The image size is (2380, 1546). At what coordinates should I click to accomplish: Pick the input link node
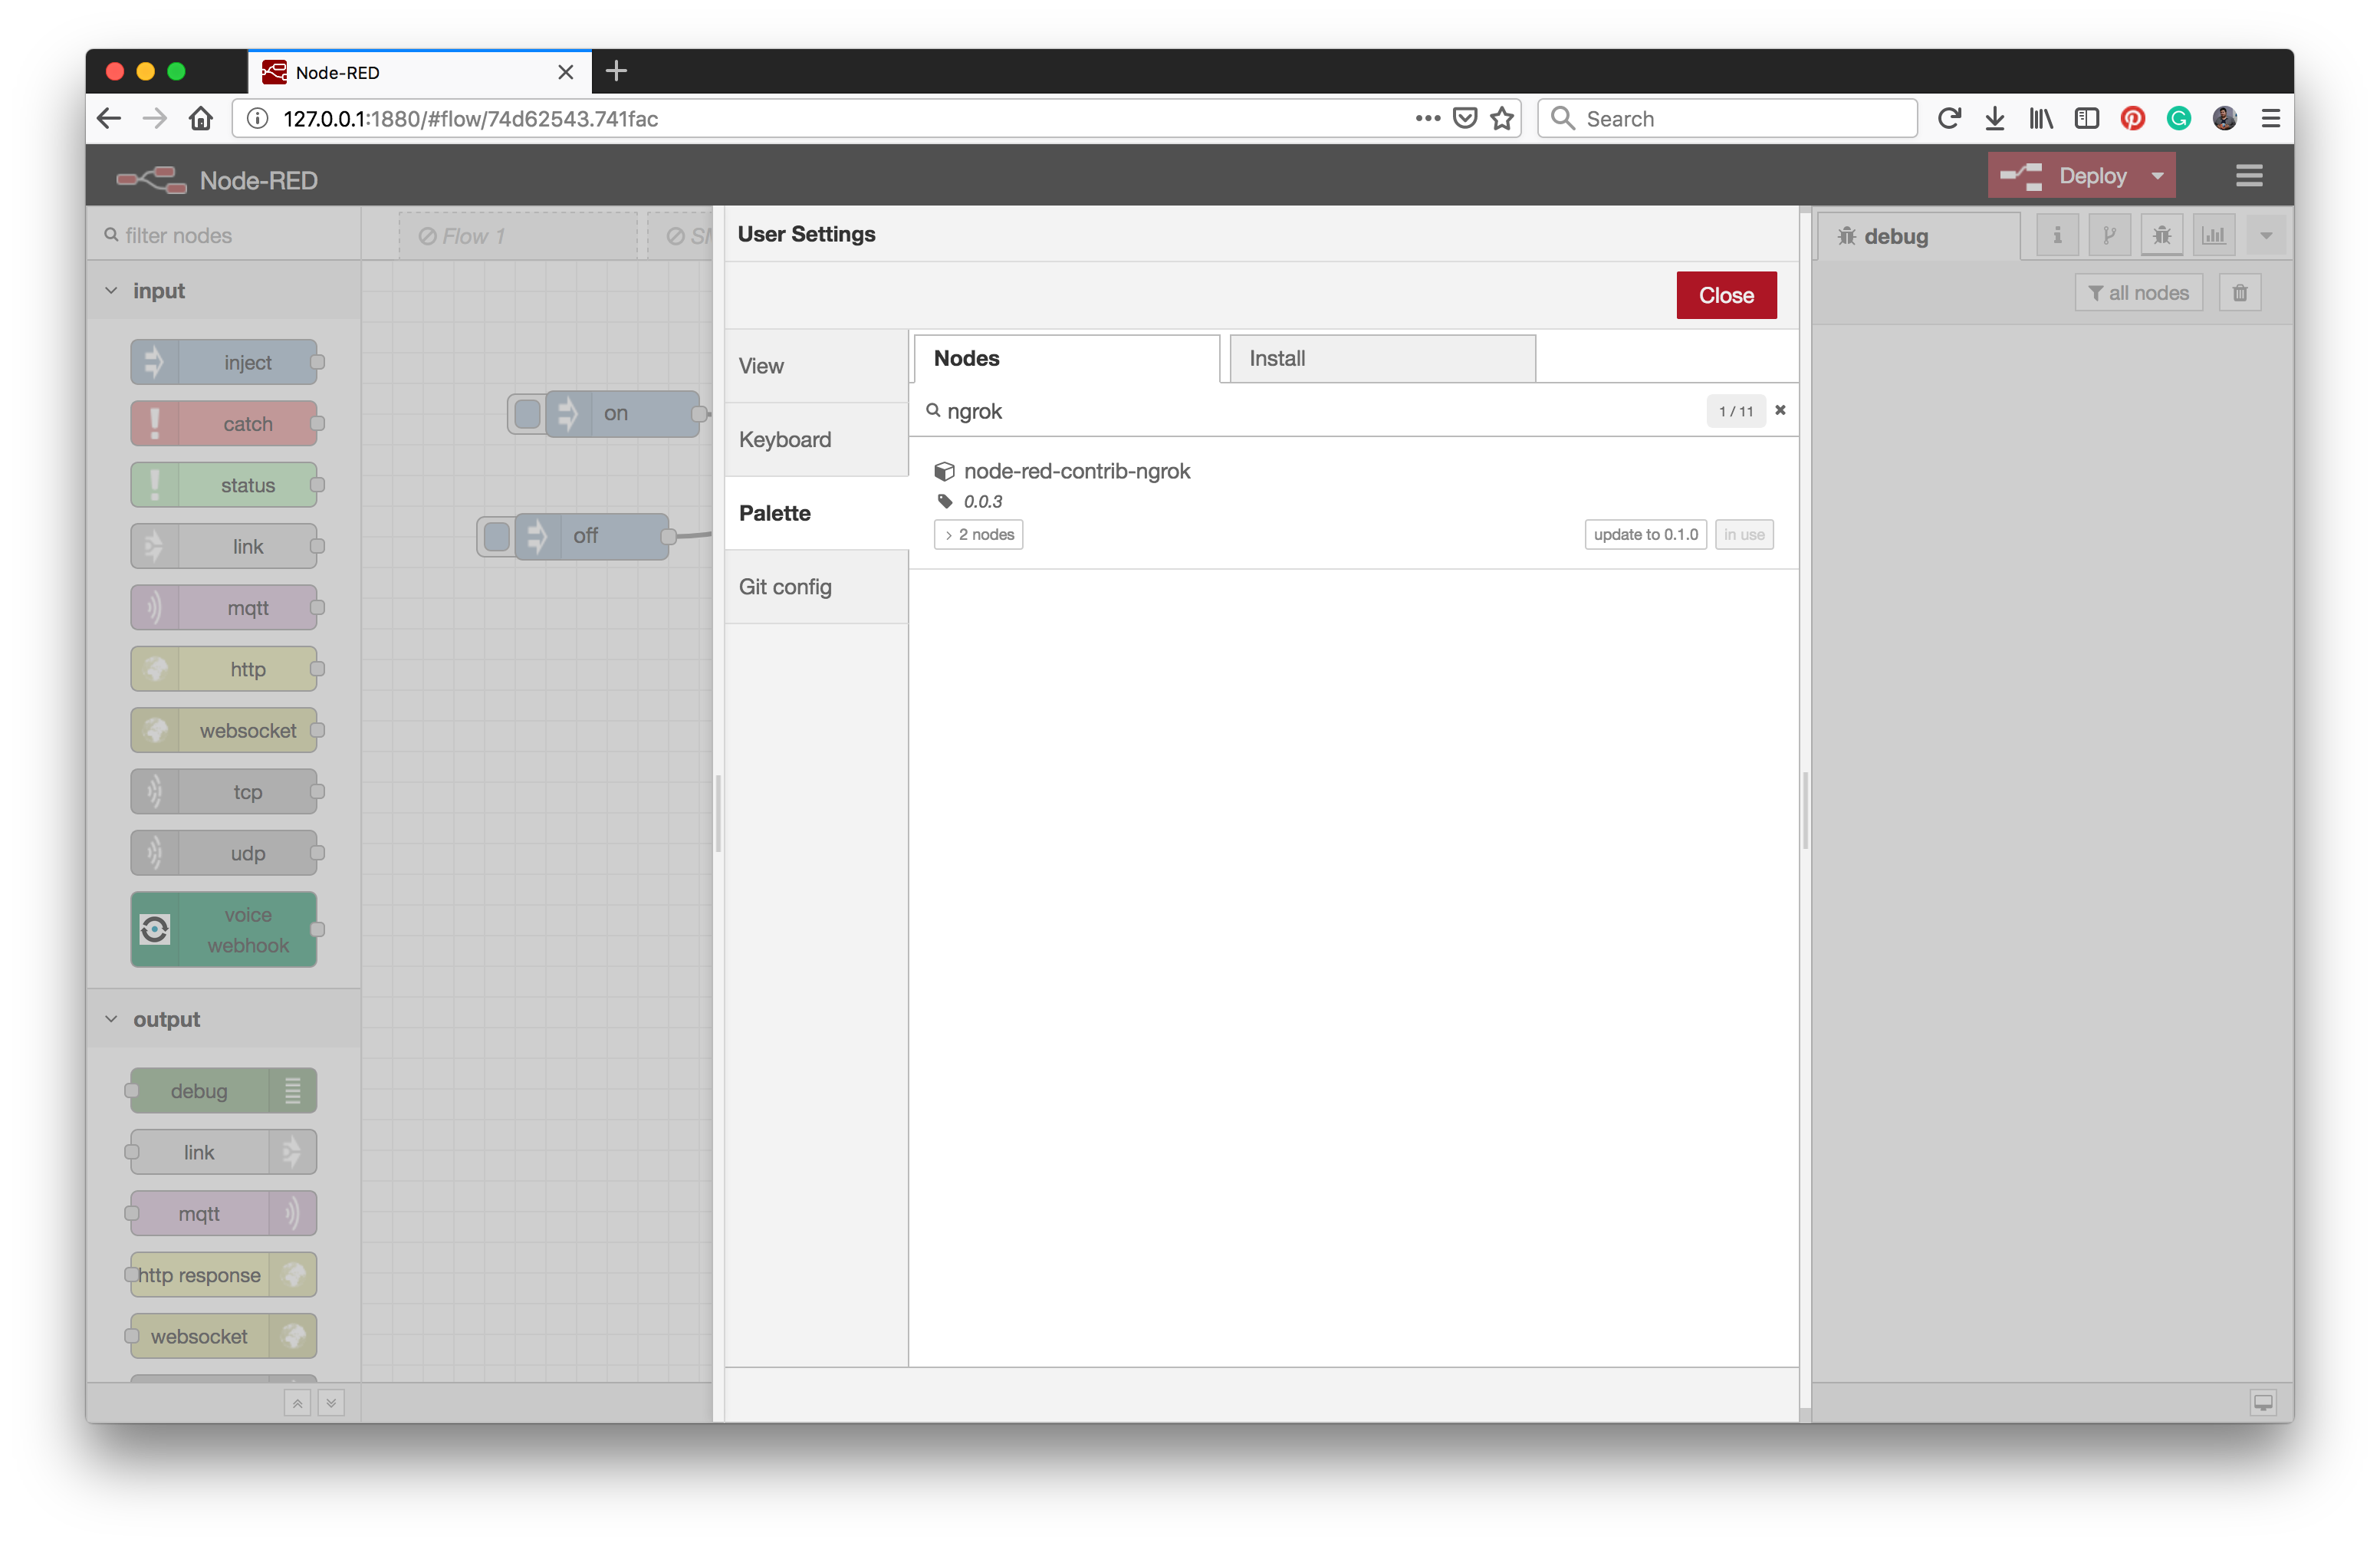(x=224, y=546)
